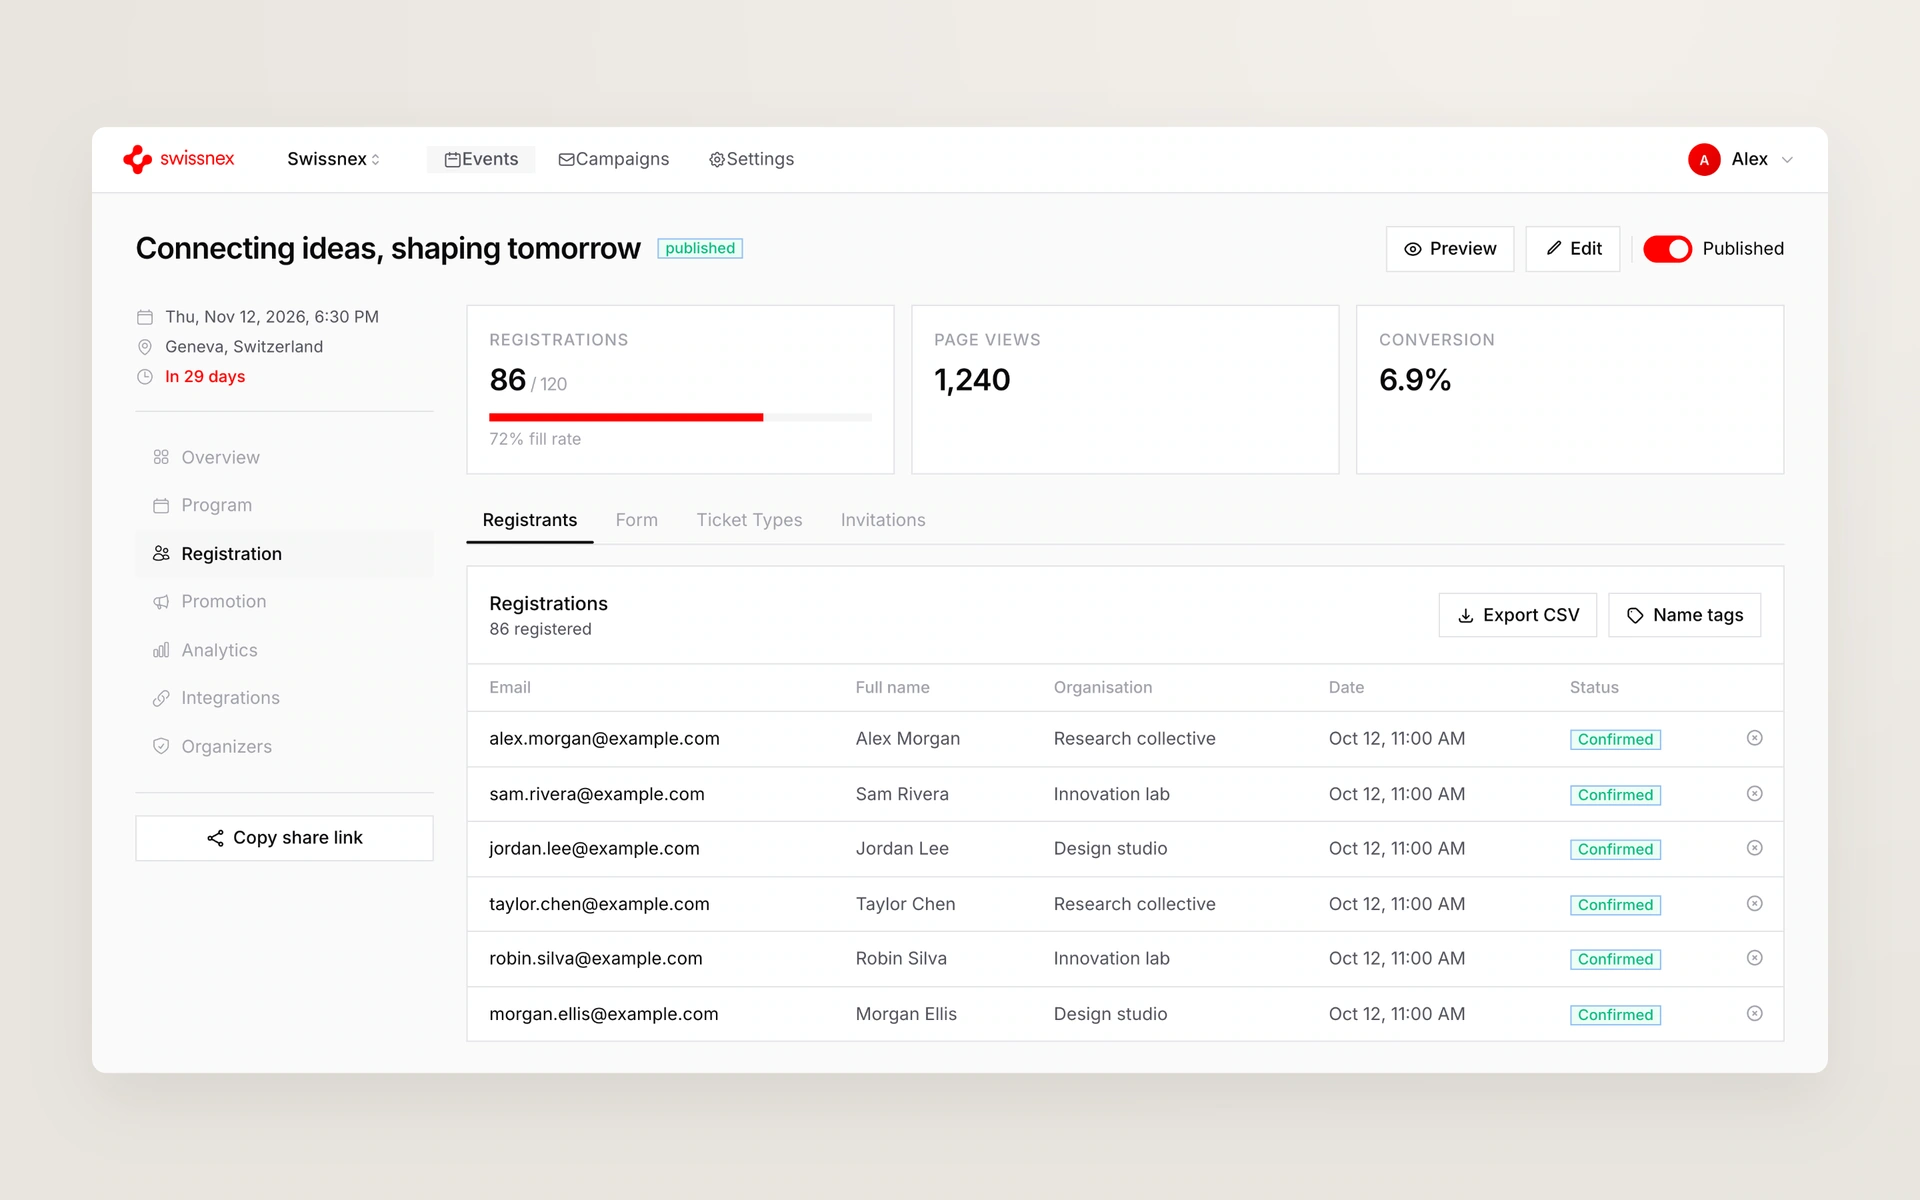Open Organizers in the sidebar

tap(284, 746)
